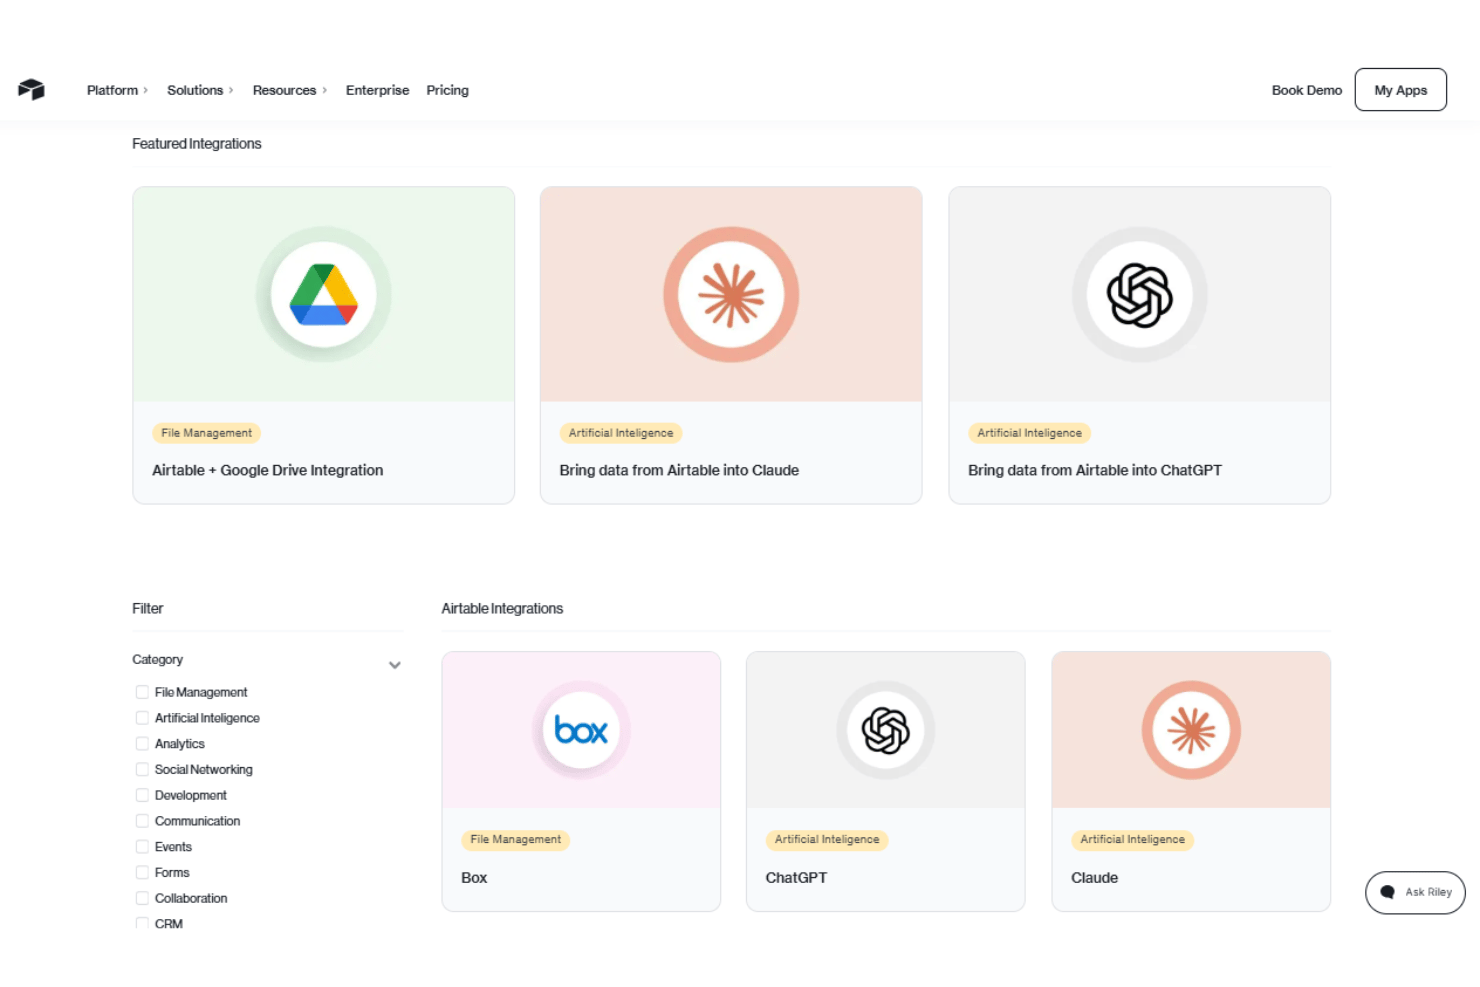Go to the Pricing page
1480x987 pixels.
pos(447,90)
